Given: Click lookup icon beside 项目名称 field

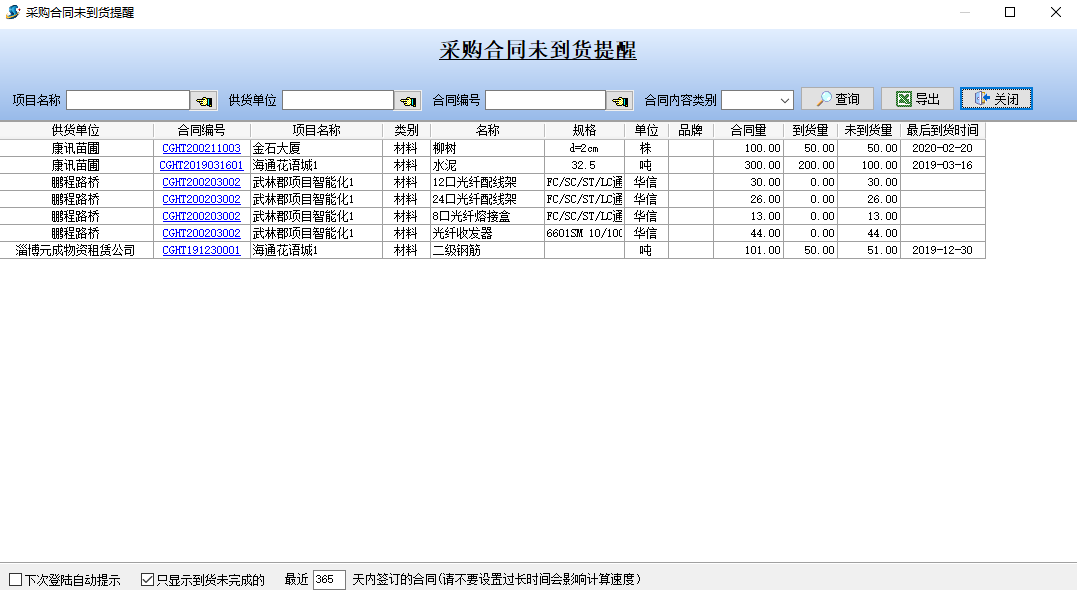Looking at the screenshot, I should pos(205,100).
